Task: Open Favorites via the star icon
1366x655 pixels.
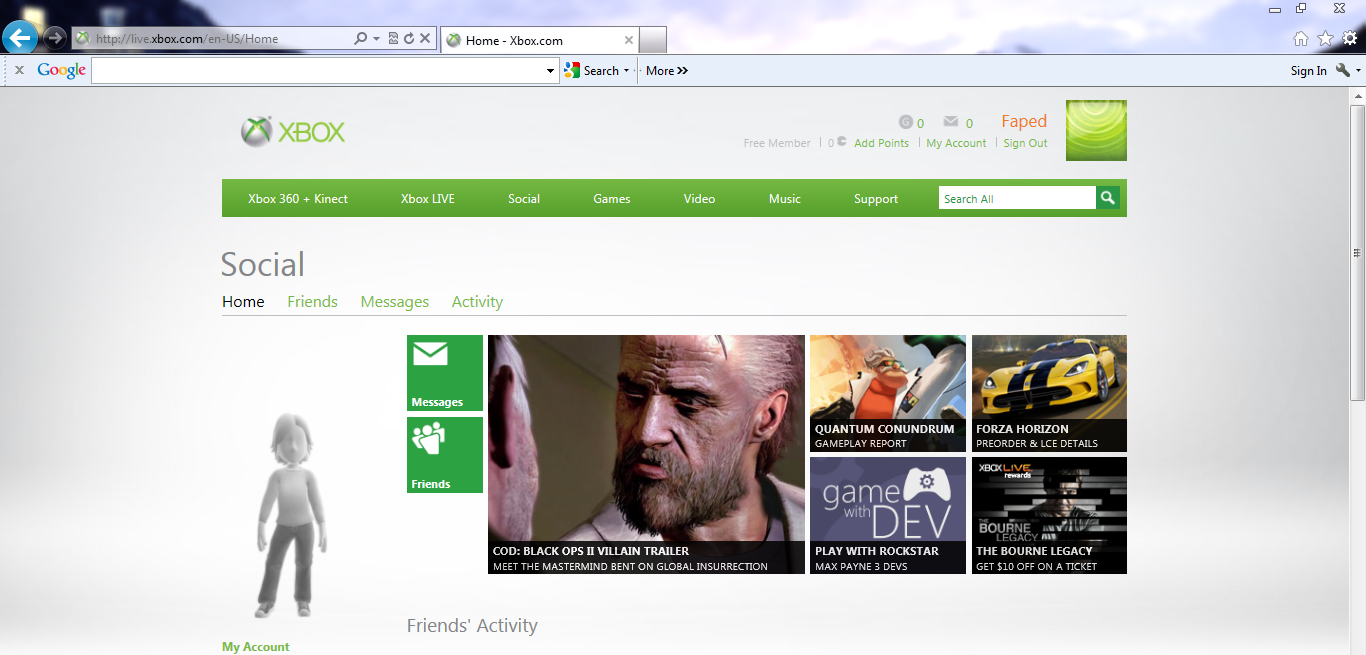Action: (1325, 39)
